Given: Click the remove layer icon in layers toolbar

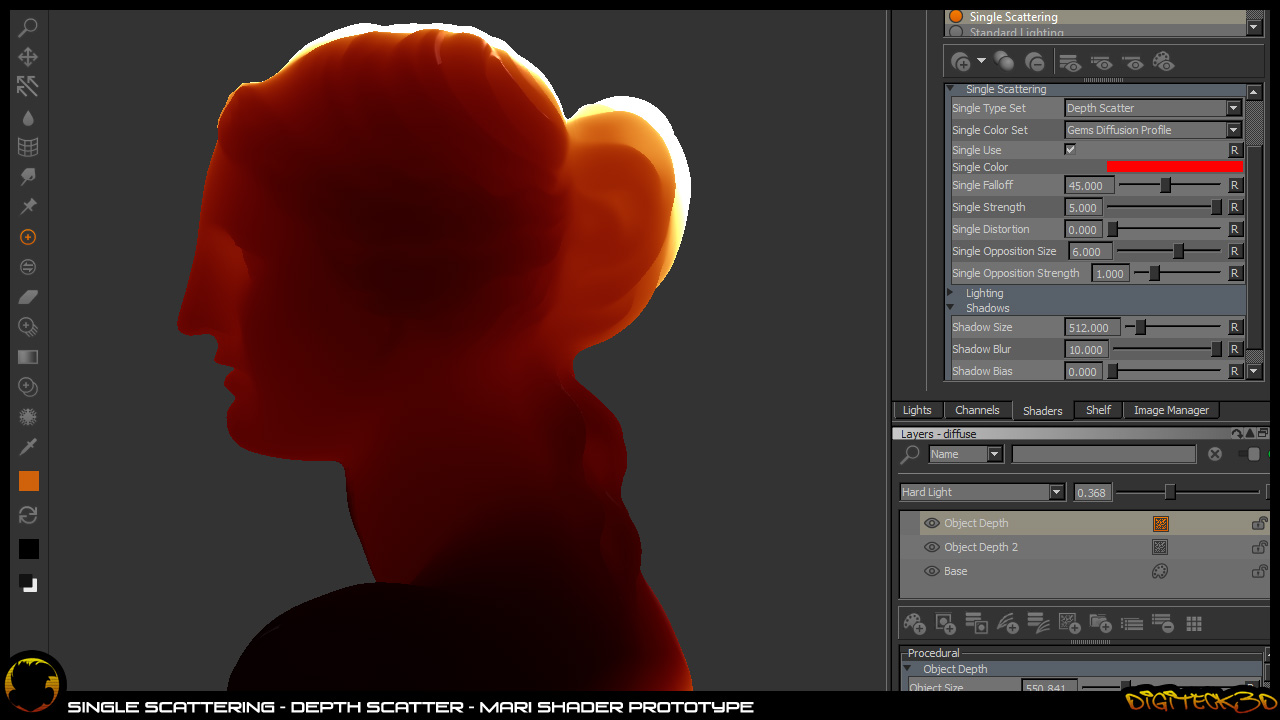Looking at the screenshot, I should coord(1162,624).
